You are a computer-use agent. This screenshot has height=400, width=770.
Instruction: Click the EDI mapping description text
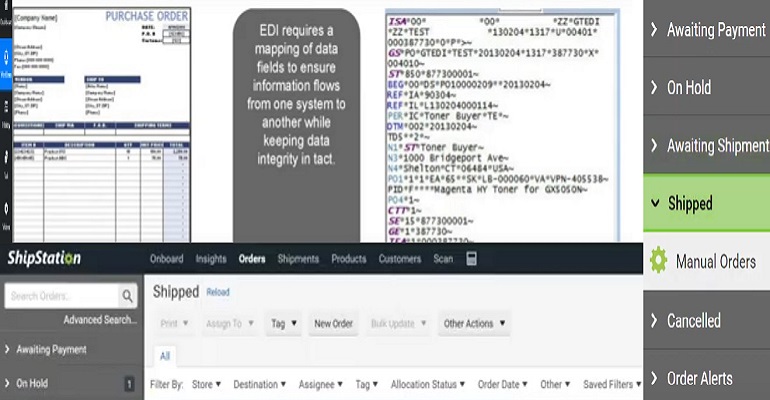point(296,95)
